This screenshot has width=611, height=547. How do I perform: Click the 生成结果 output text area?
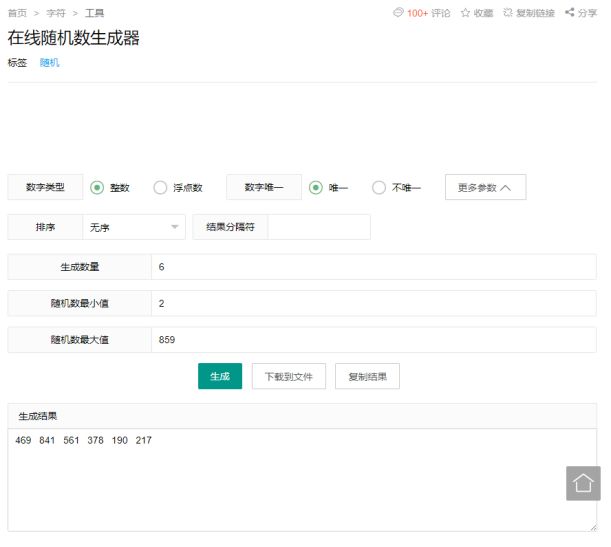click(x=302, y=480)
